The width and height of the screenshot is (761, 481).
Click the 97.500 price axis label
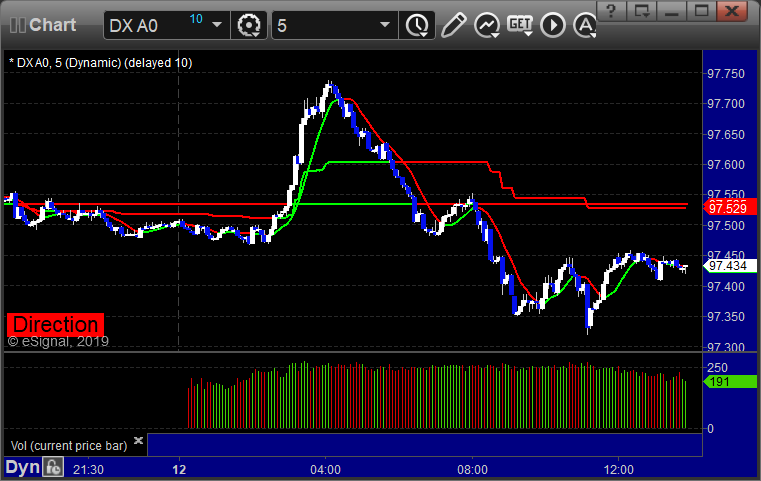[x=726, y=226]
